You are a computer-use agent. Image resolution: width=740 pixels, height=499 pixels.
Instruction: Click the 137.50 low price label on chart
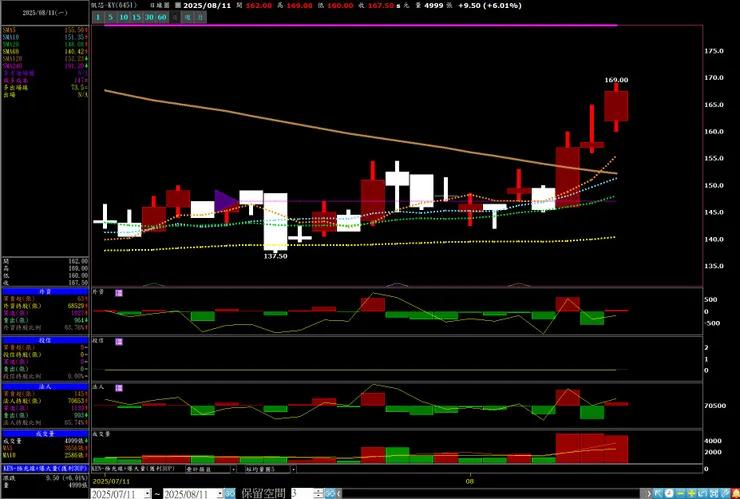point(275,256)
